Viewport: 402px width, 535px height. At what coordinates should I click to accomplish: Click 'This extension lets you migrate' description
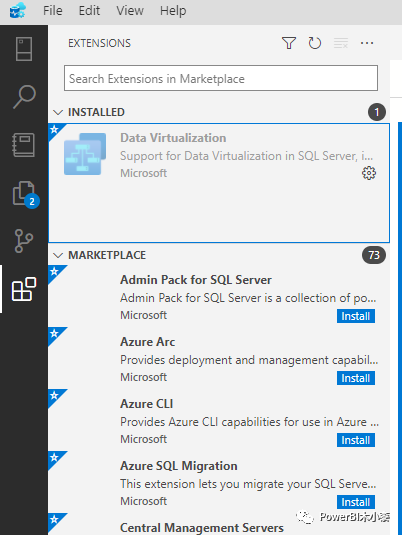[248, 484]
